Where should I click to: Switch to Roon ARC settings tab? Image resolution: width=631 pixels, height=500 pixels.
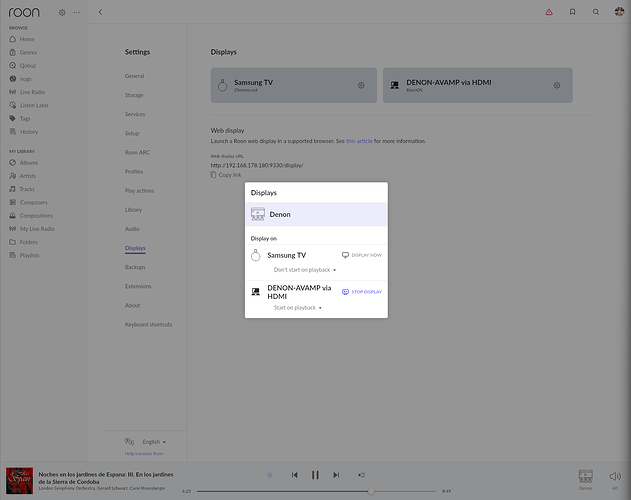point(137,153)
